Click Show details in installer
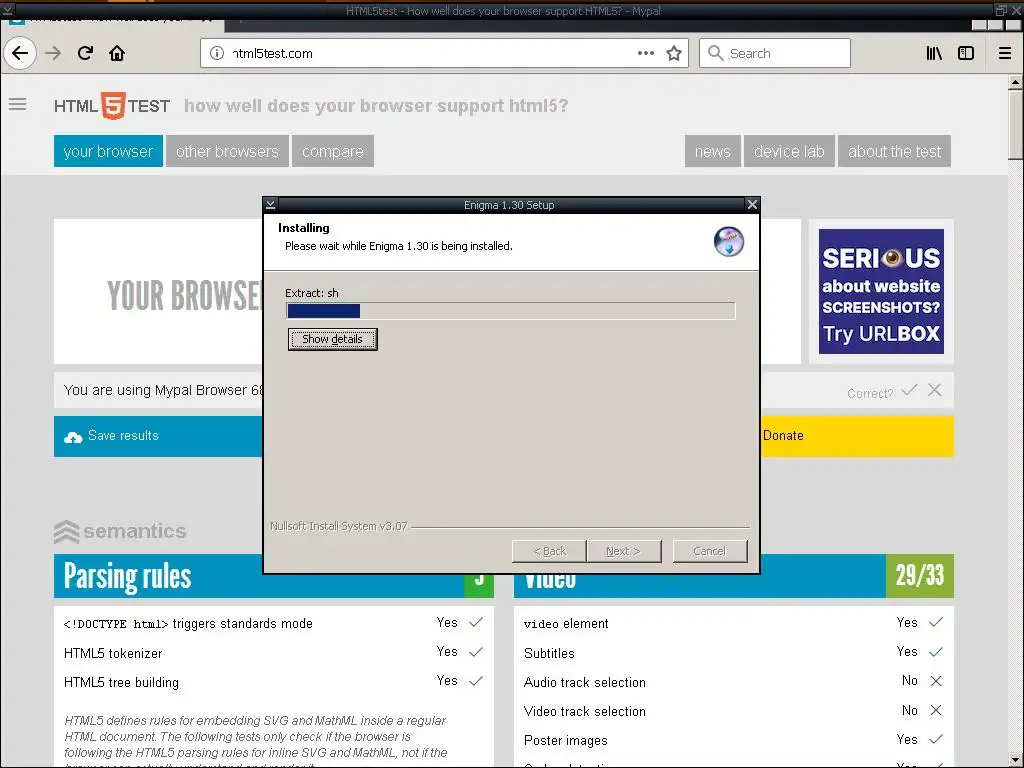 tap(332, 339)
